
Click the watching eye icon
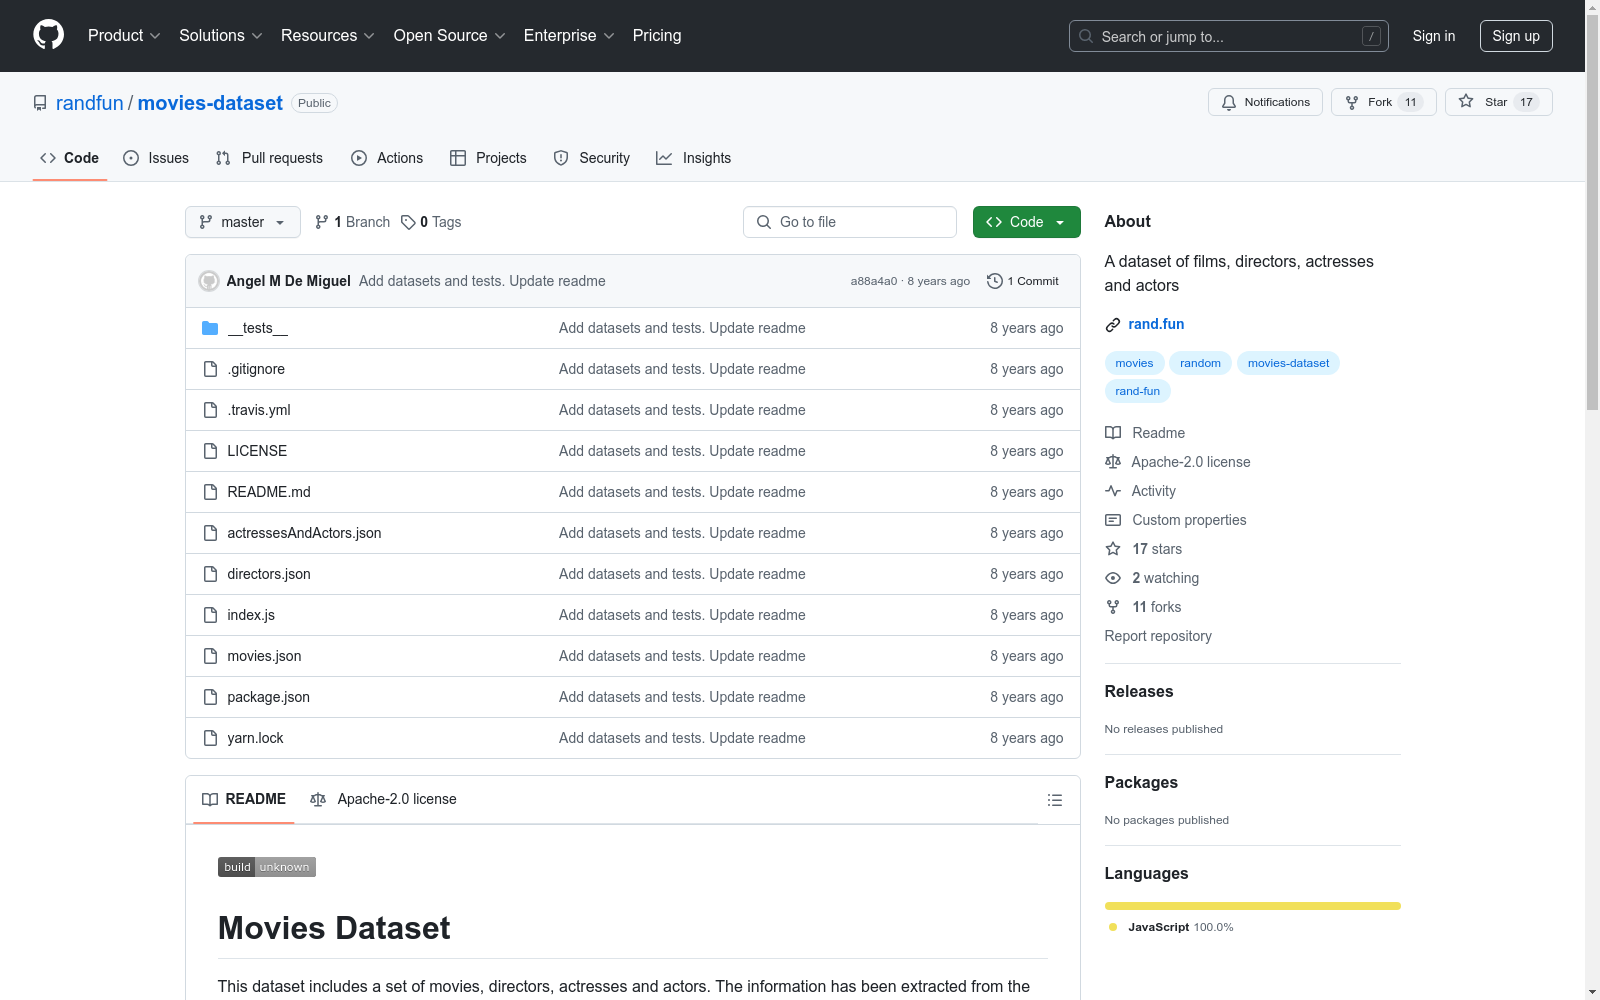point(1113,578)
